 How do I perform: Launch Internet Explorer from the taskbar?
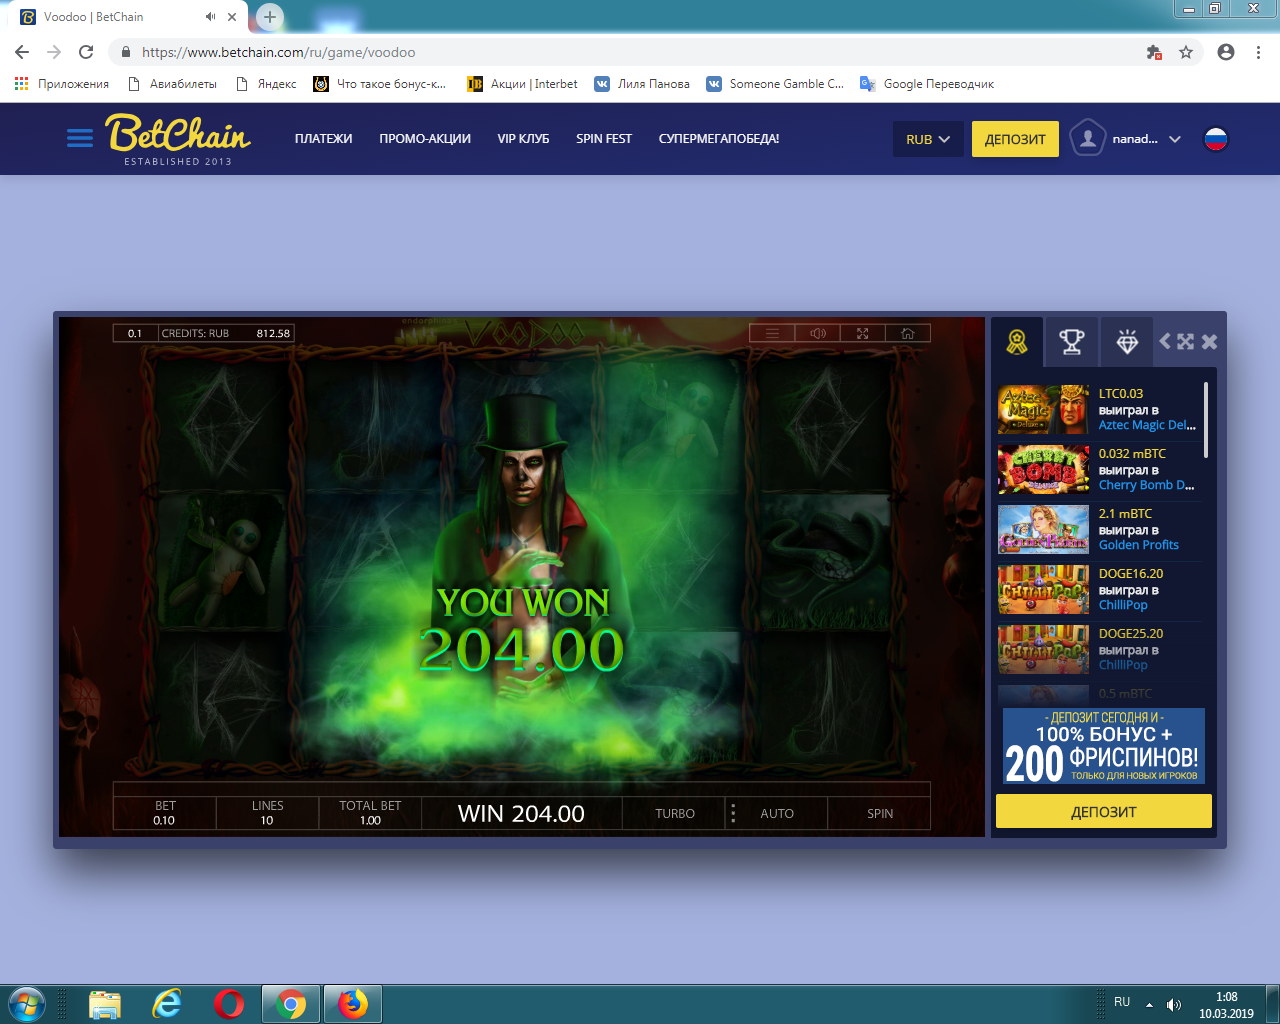167,1004
